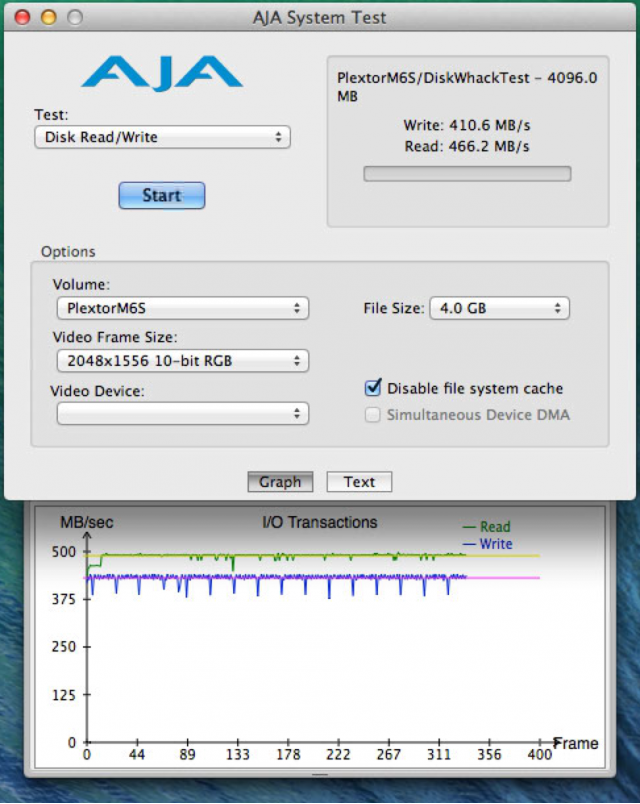
Task: Switch to the Text view tab
Action: pos(359,482)
